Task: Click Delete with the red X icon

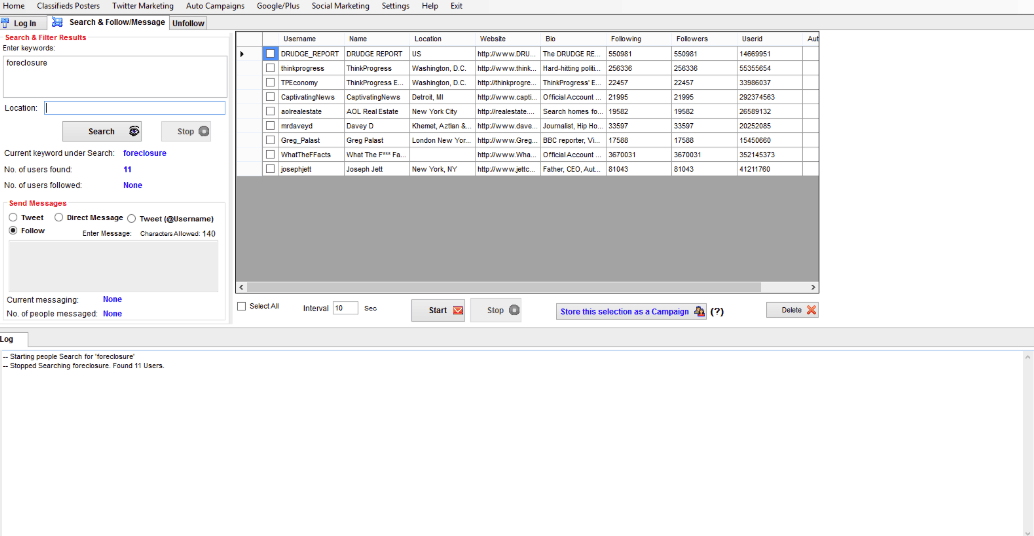Action: 792,310
